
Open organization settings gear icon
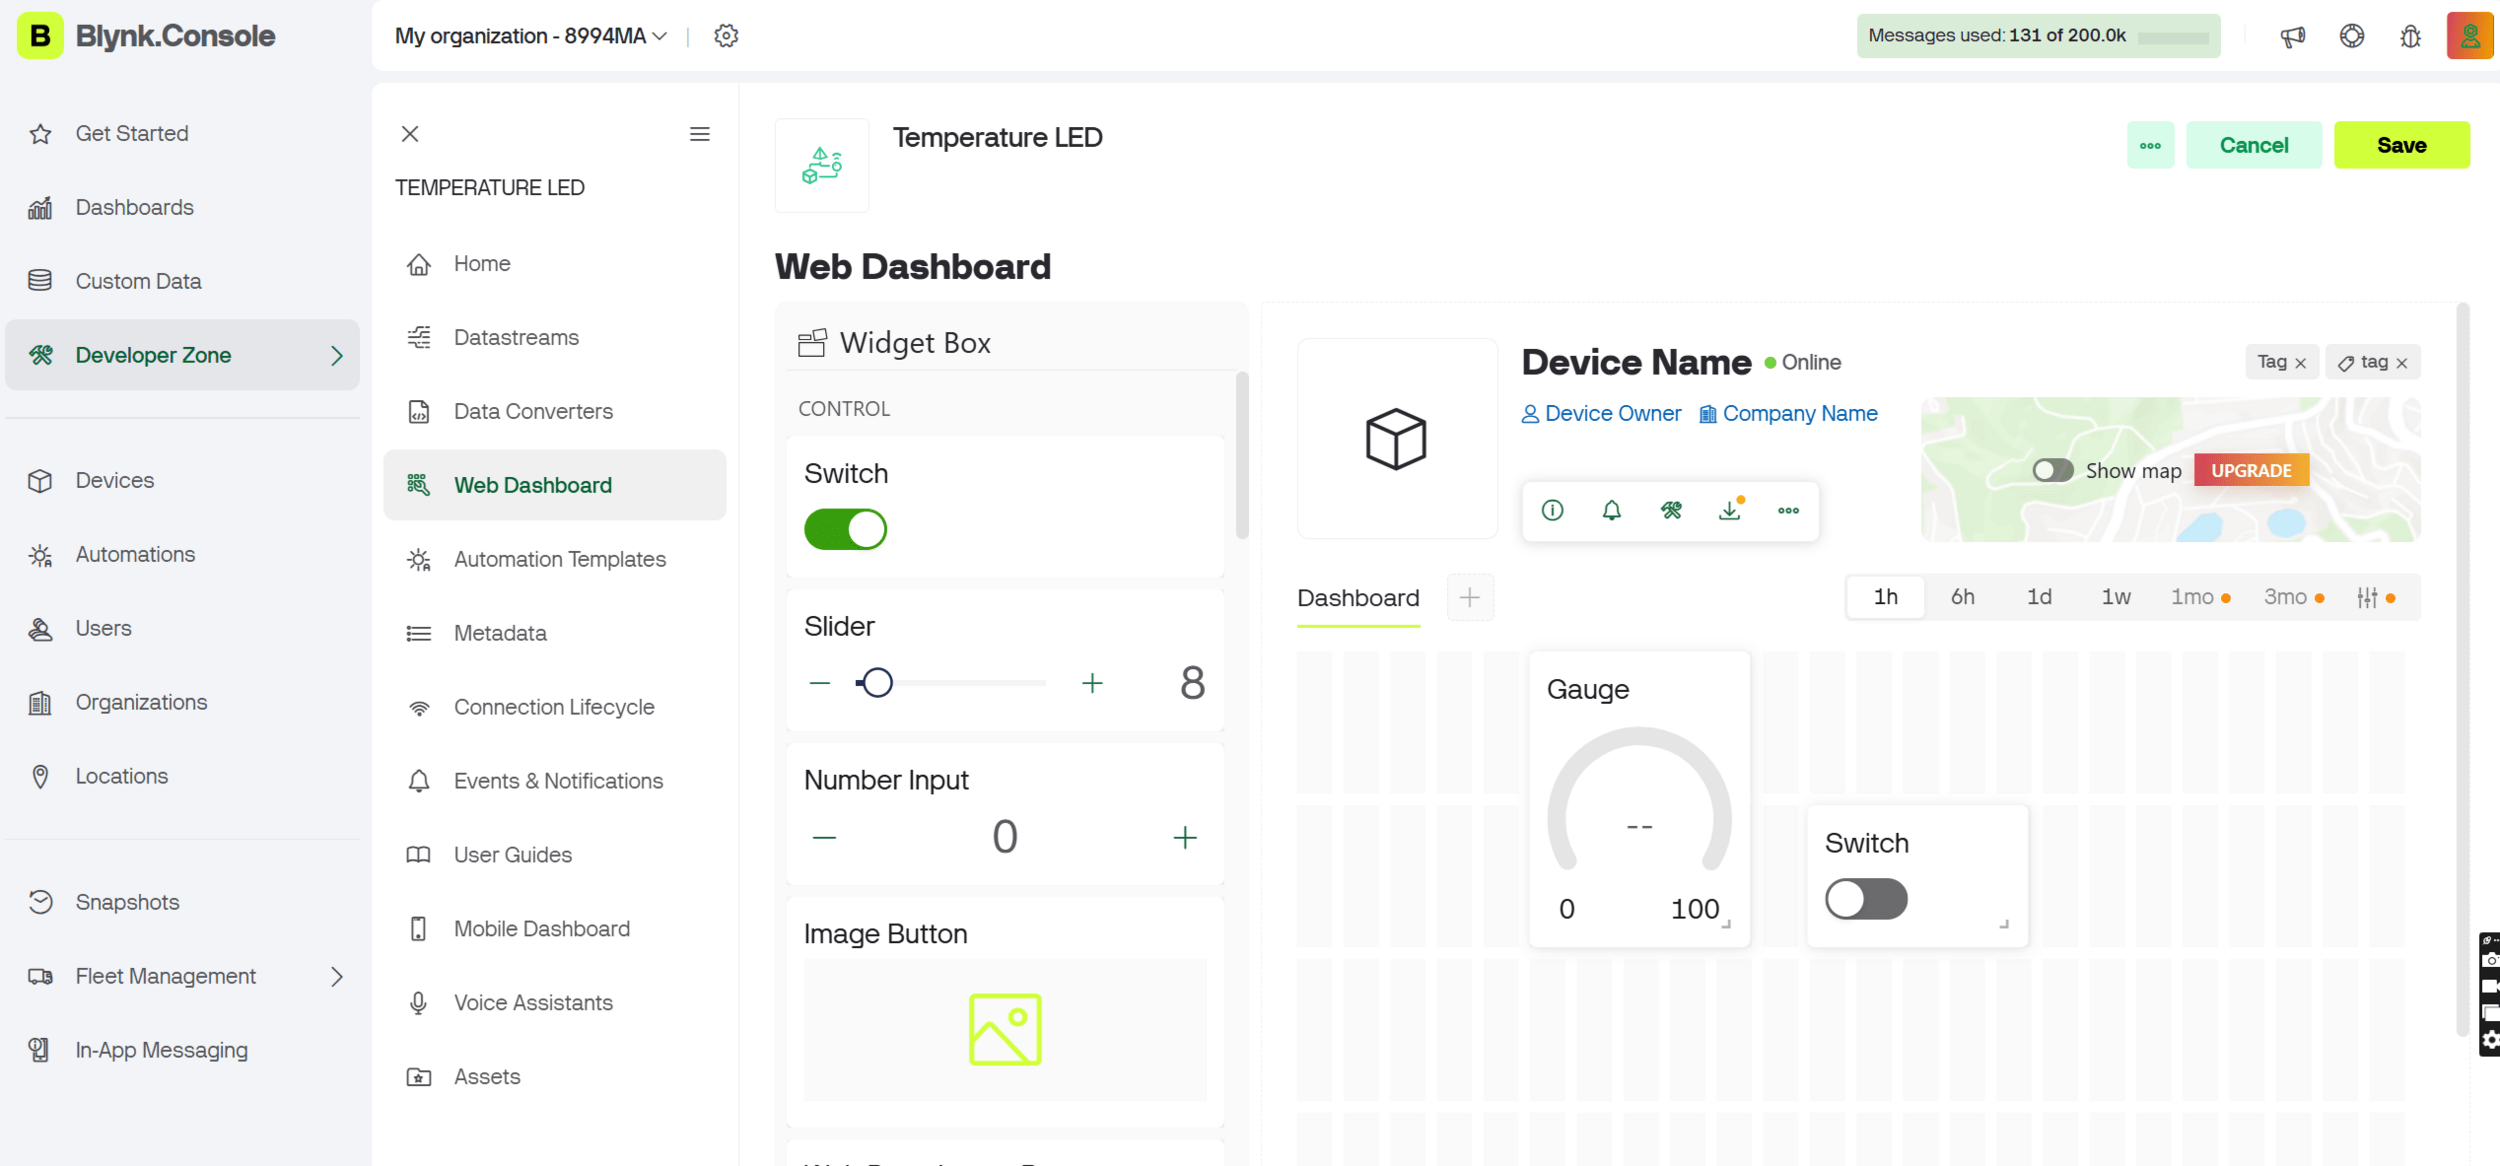[726, 36]
